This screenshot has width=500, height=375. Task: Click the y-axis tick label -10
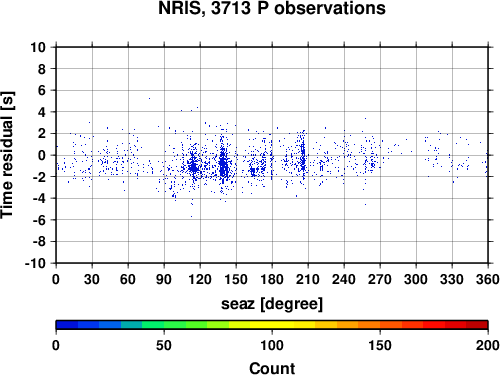[35, 263]
